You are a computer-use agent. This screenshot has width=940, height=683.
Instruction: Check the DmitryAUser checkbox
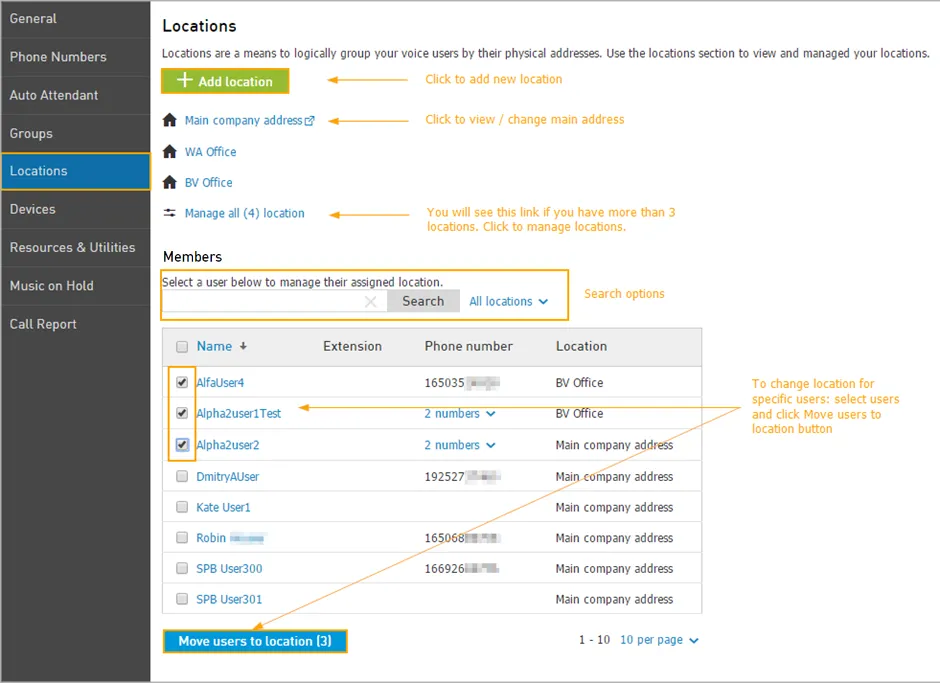click(182, 476)
